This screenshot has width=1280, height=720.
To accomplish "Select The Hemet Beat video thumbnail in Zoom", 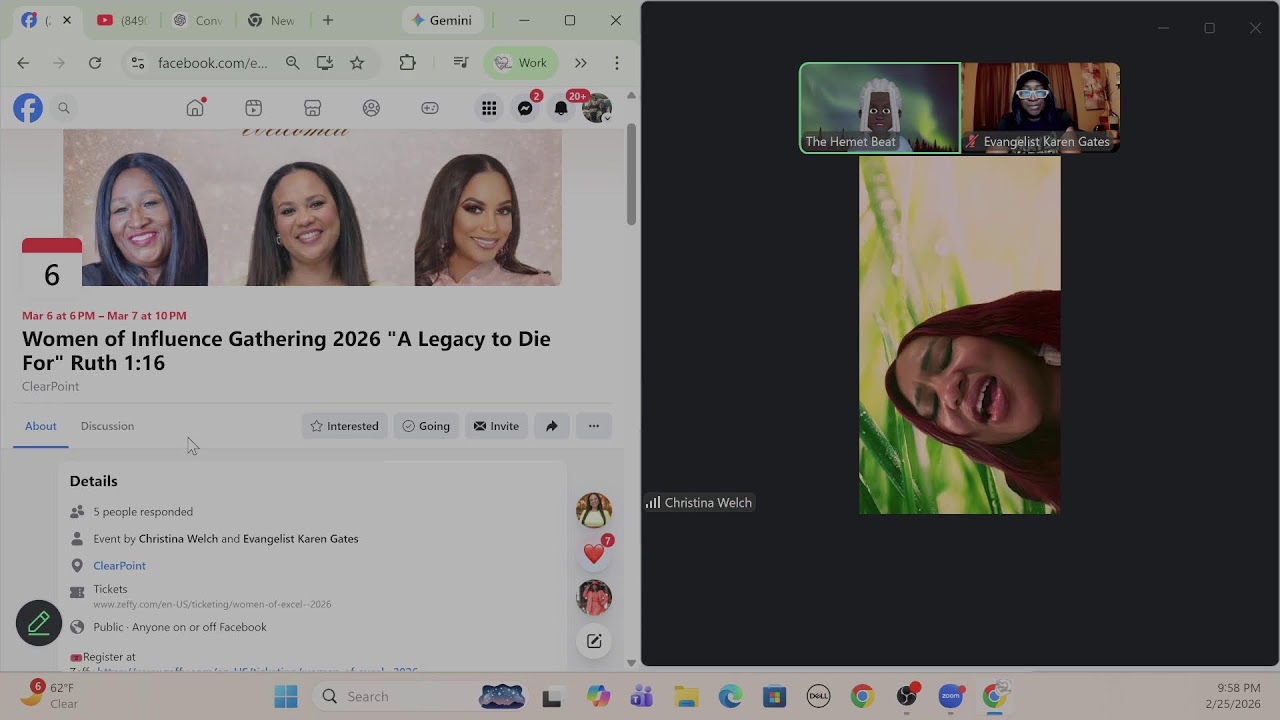I will pyautogui.click(x=880, y=108).
